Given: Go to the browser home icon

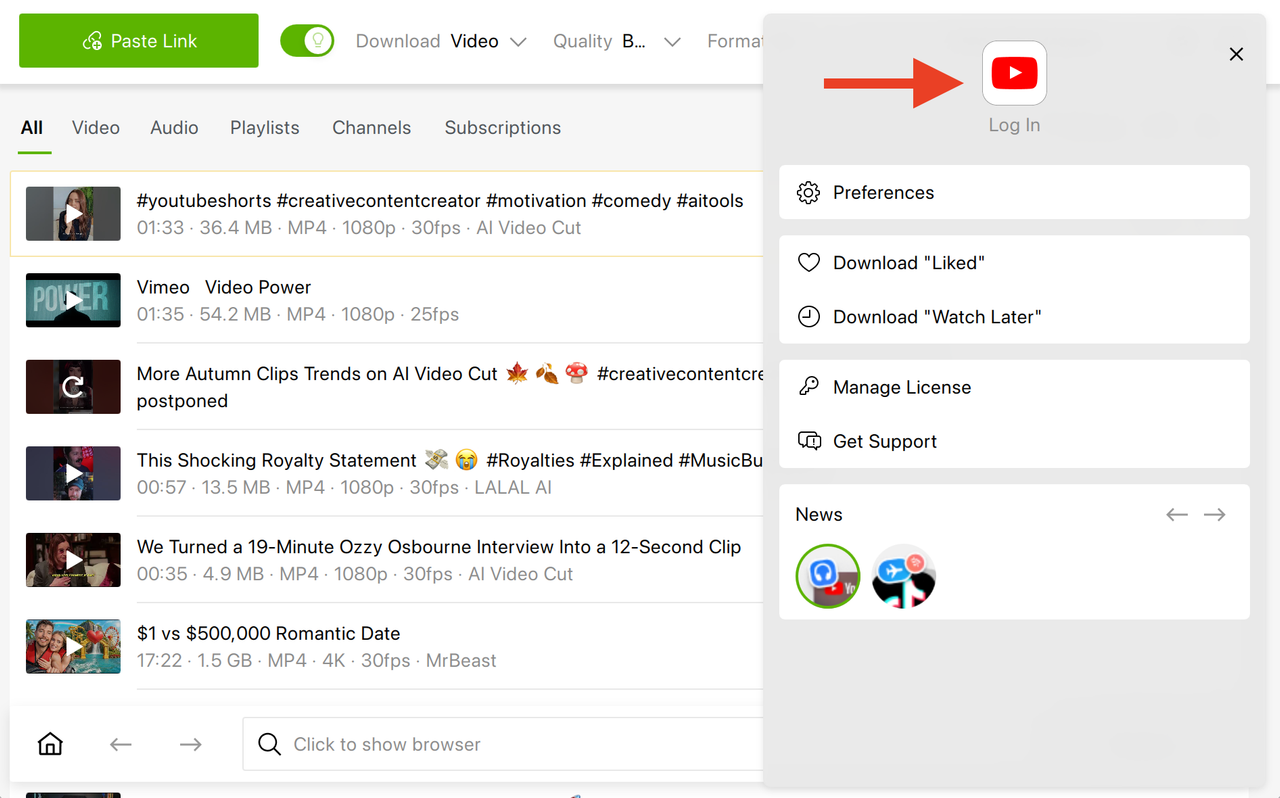Looking at the screenshot, I should pyautogui.click(x=50, y=744).
